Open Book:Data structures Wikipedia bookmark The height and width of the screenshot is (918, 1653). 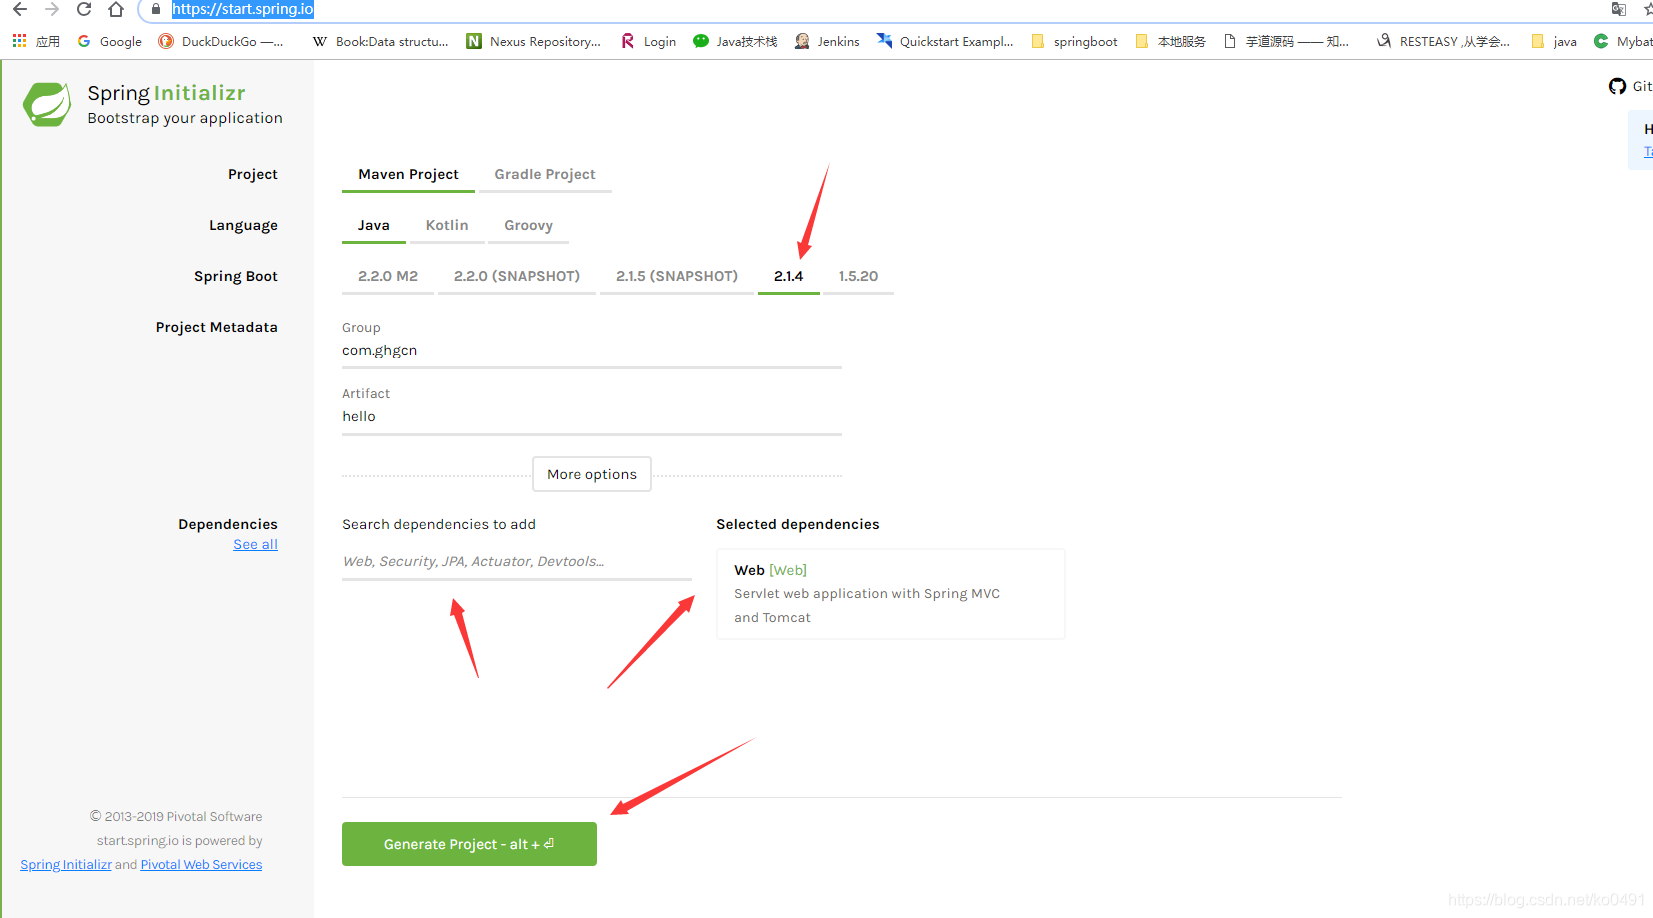(x=380, y=41)
